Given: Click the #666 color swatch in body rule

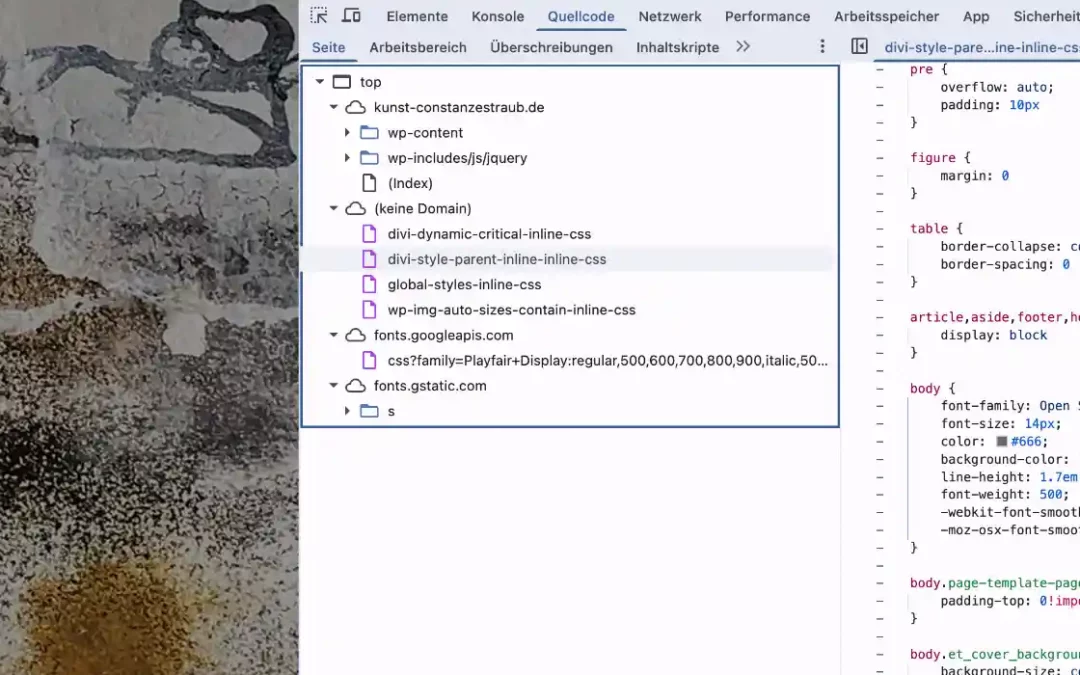Looking at the screenshot, I should click(1002, 442).
